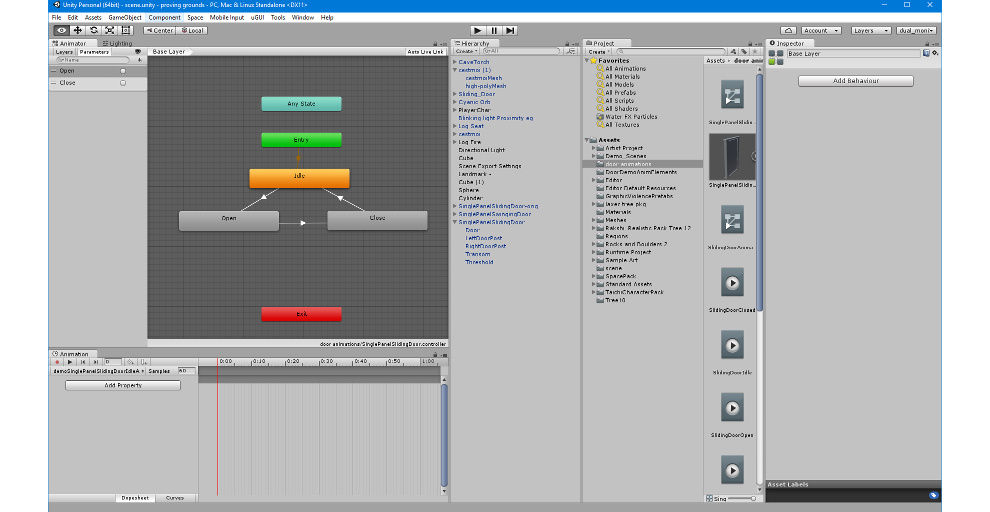Click the Add Behaviour button
Image resolution: width=990 pixels, height=512 pixels.
point(856,81)
